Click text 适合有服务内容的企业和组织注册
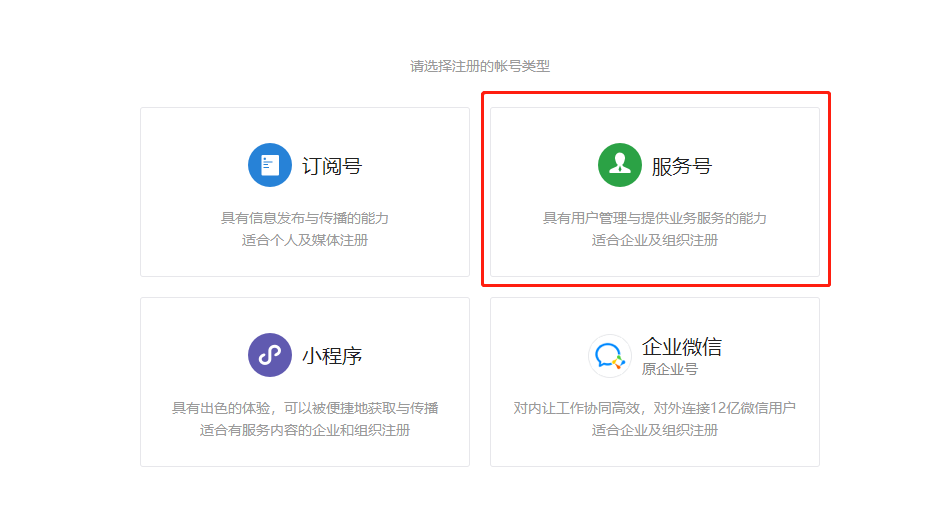This screenshot has height=524, width=929. (305, 430)
